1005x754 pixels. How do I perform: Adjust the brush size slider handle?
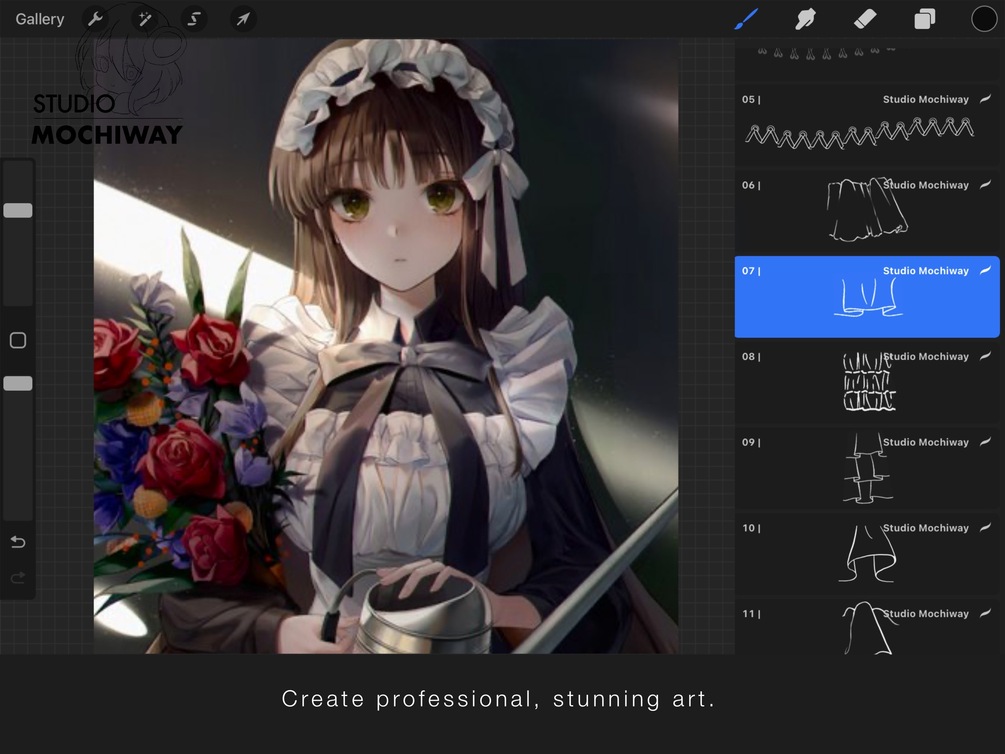tap(18, 210)
